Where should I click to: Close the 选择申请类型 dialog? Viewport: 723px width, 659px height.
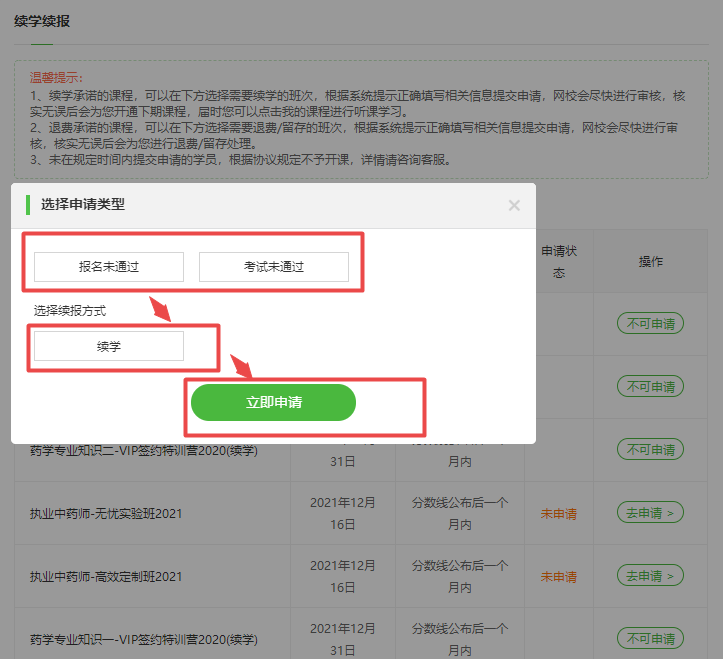pos(514,205)
